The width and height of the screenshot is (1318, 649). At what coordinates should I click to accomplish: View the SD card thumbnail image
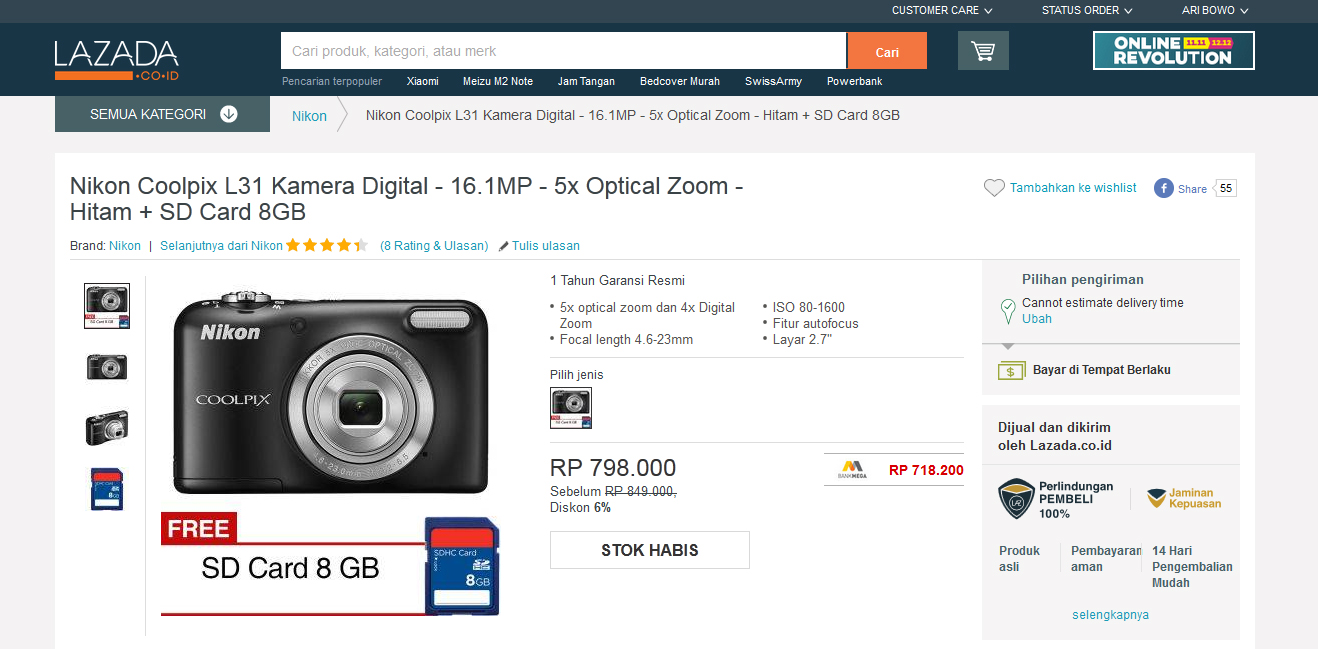[x=106, y=489]
